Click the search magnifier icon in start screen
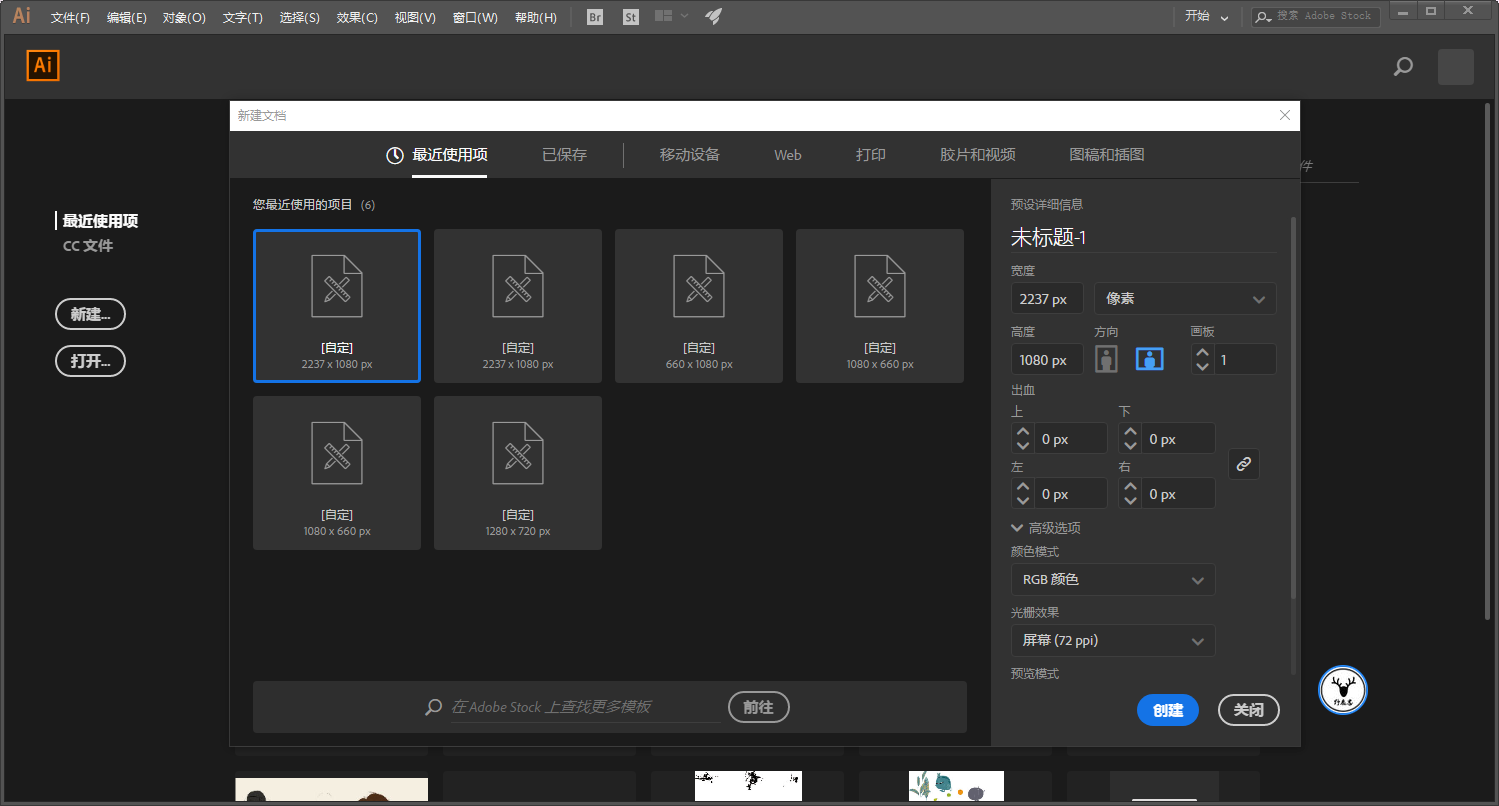Viewport: 1499px width, 806px height. click(x=1404, y=67)
